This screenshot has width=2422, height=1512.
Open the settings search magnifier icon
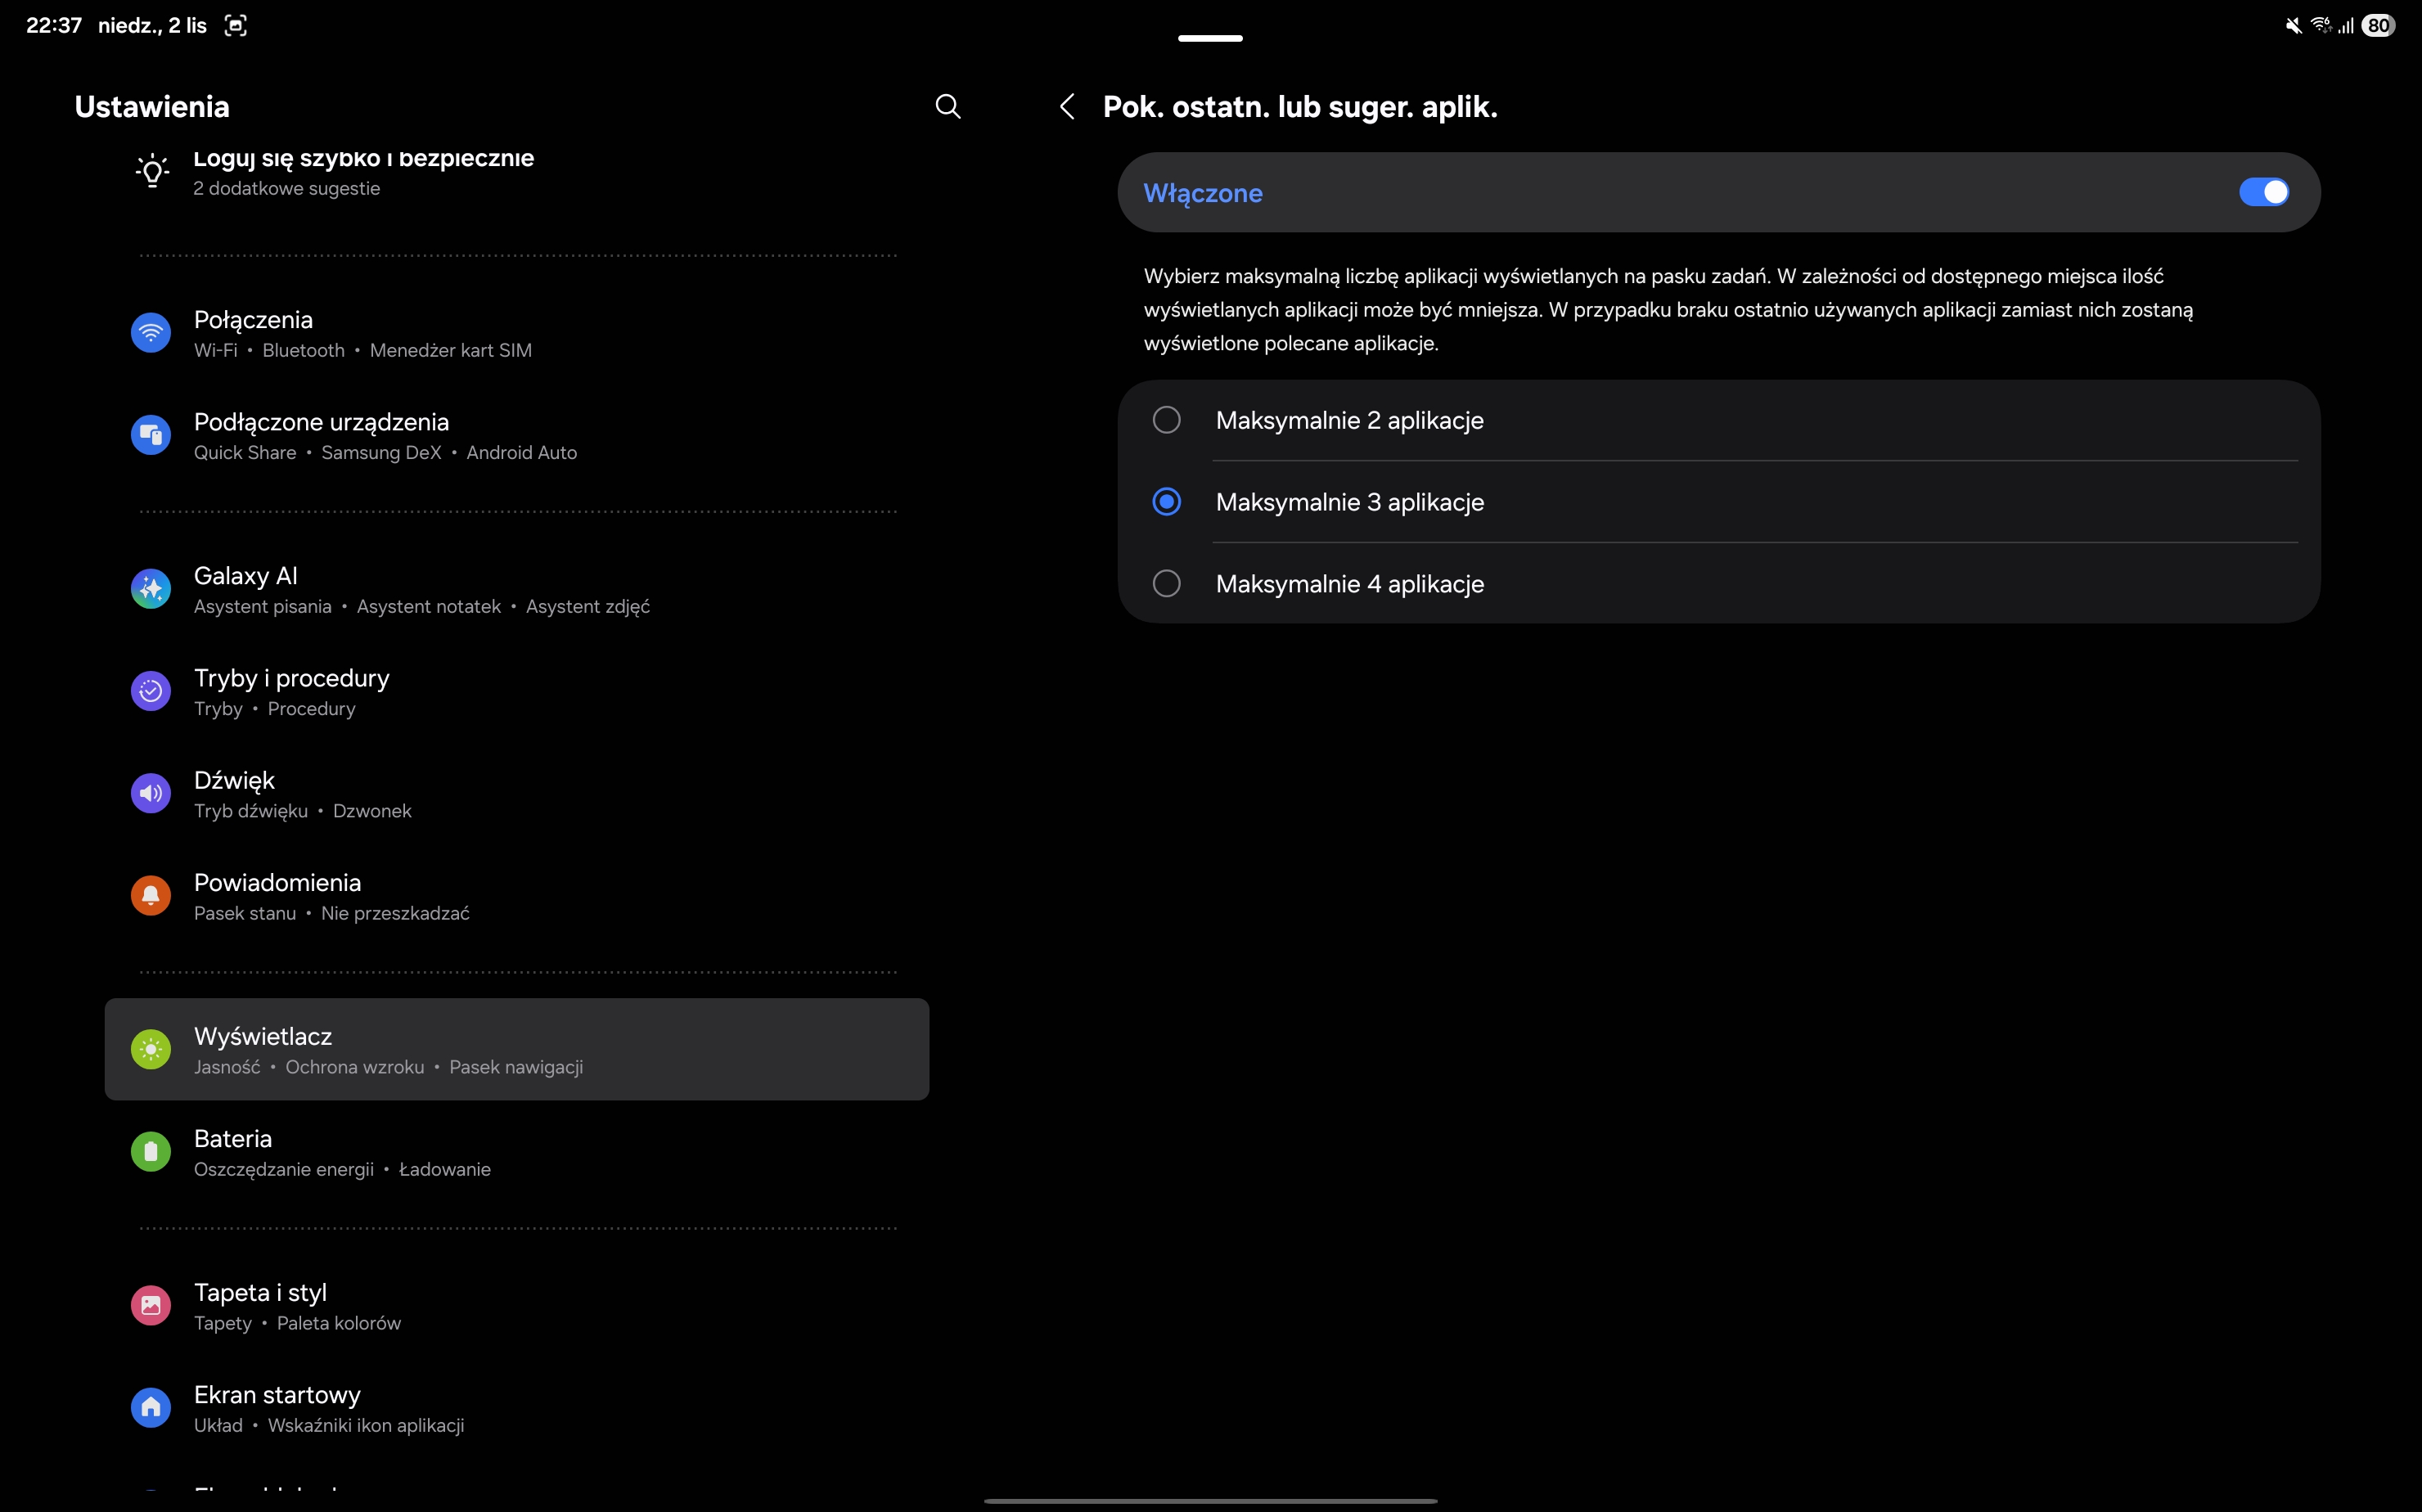tap(947, 106)
